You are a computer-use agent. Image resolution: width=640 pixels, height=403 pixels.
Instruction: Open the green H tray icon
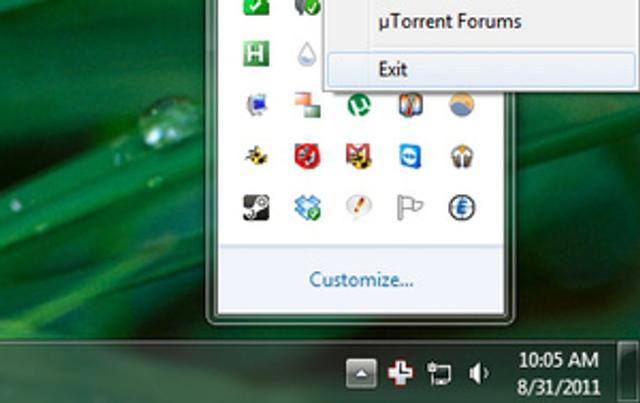[256, 53]
